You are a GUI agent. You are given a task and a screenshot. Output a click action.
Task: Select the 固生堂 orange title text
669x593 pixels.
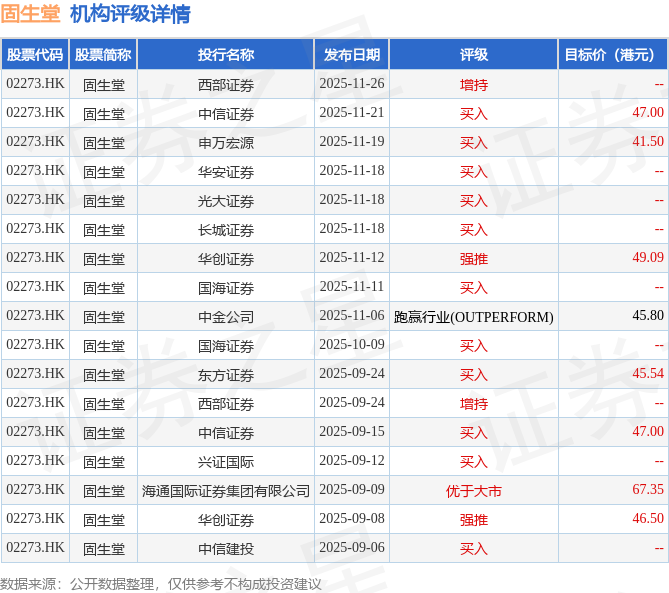tap(30, 13)
